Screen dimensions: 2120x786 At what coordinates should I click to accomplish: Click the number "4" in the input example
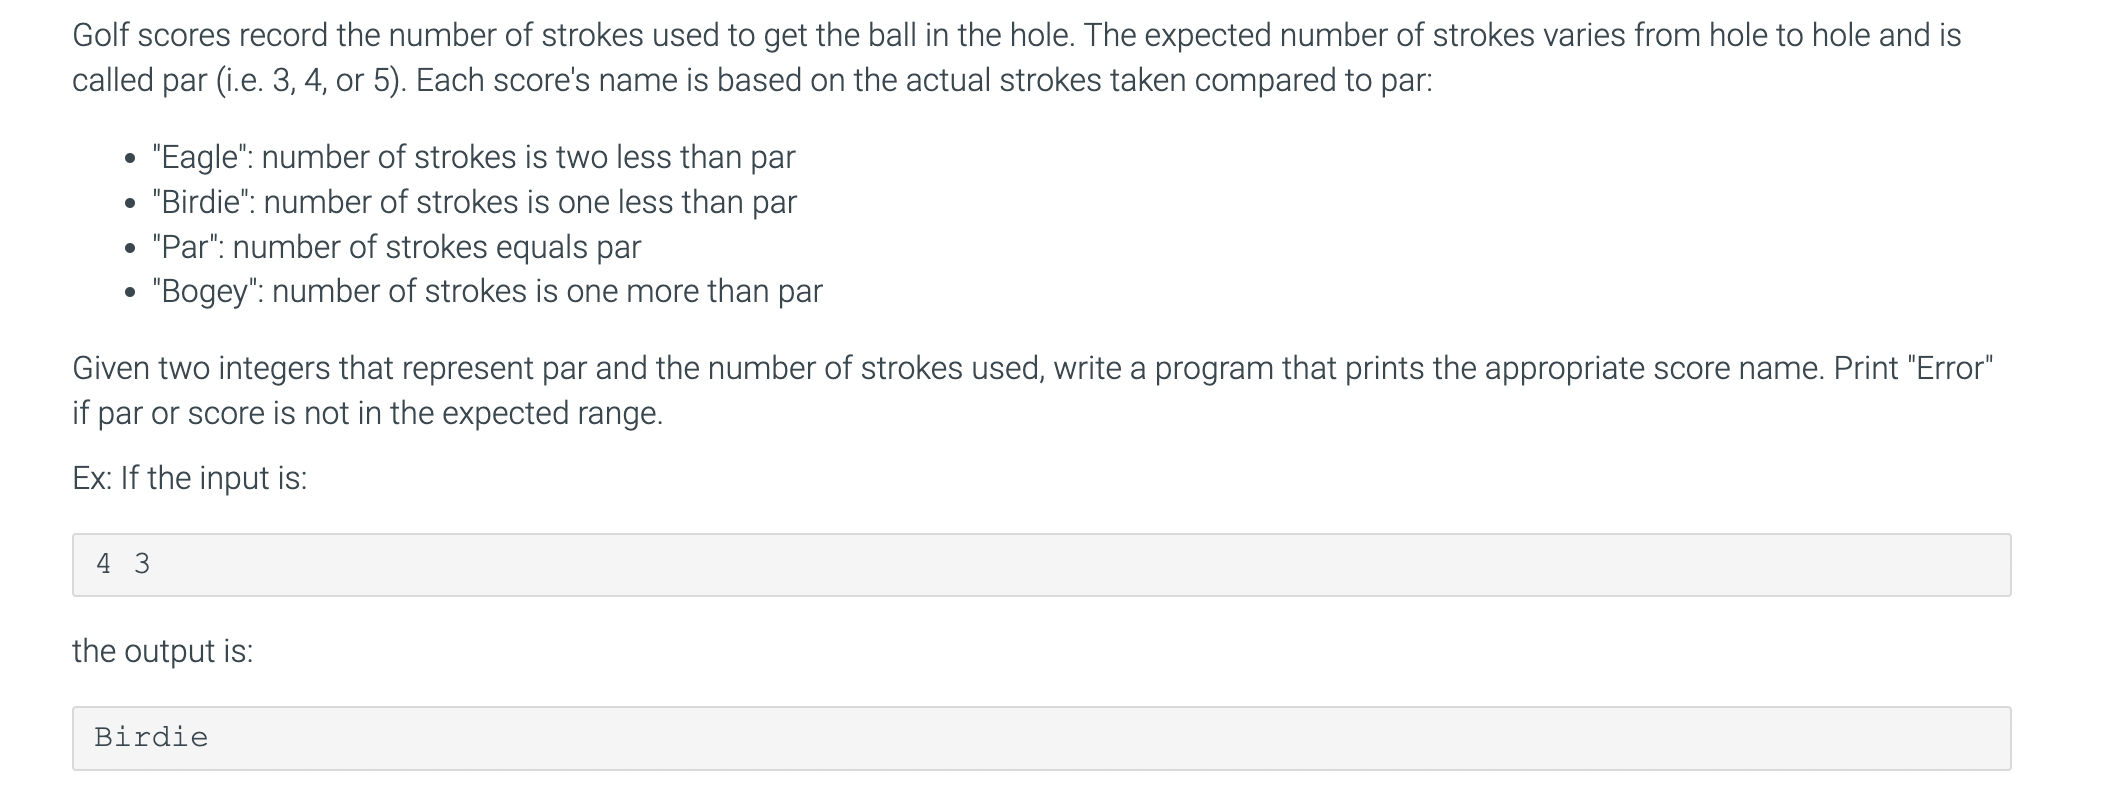coord(103,564)
